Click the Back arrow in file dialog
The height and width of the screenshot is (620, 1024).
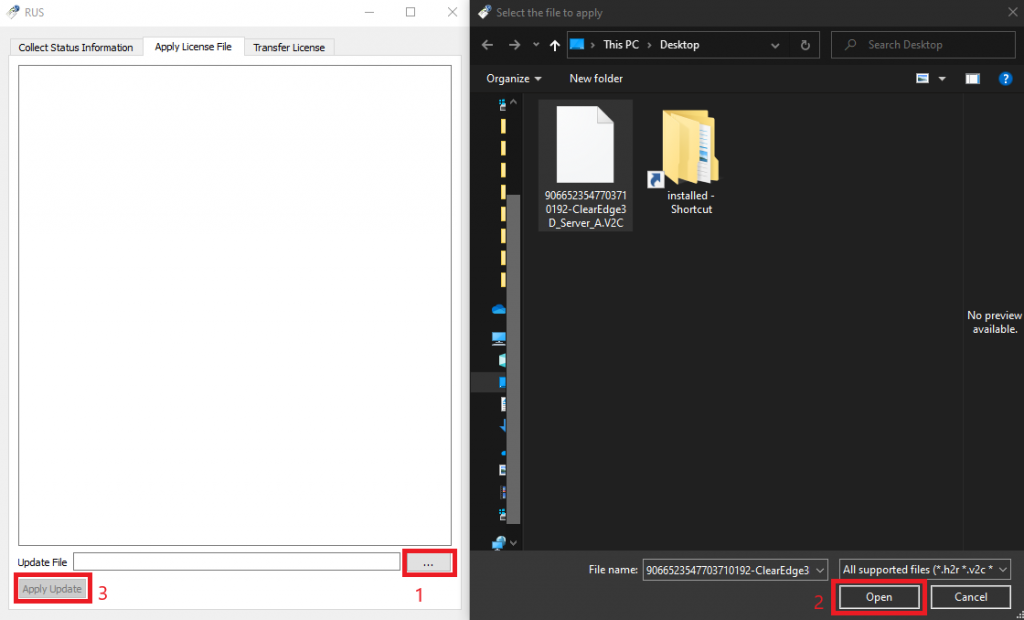[488, 45]
